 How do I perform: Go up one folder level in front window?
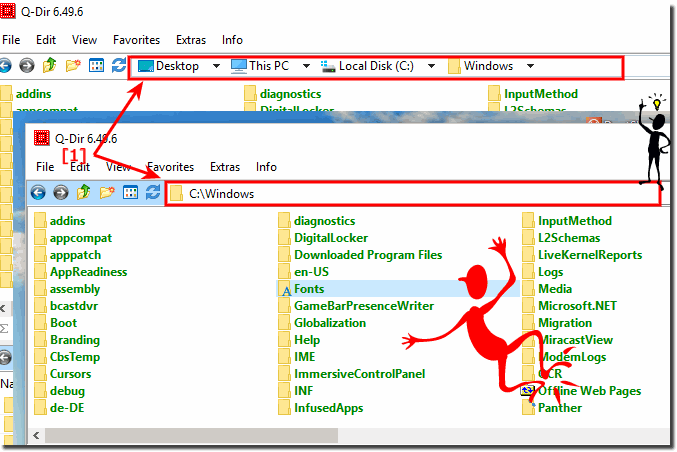83,192
